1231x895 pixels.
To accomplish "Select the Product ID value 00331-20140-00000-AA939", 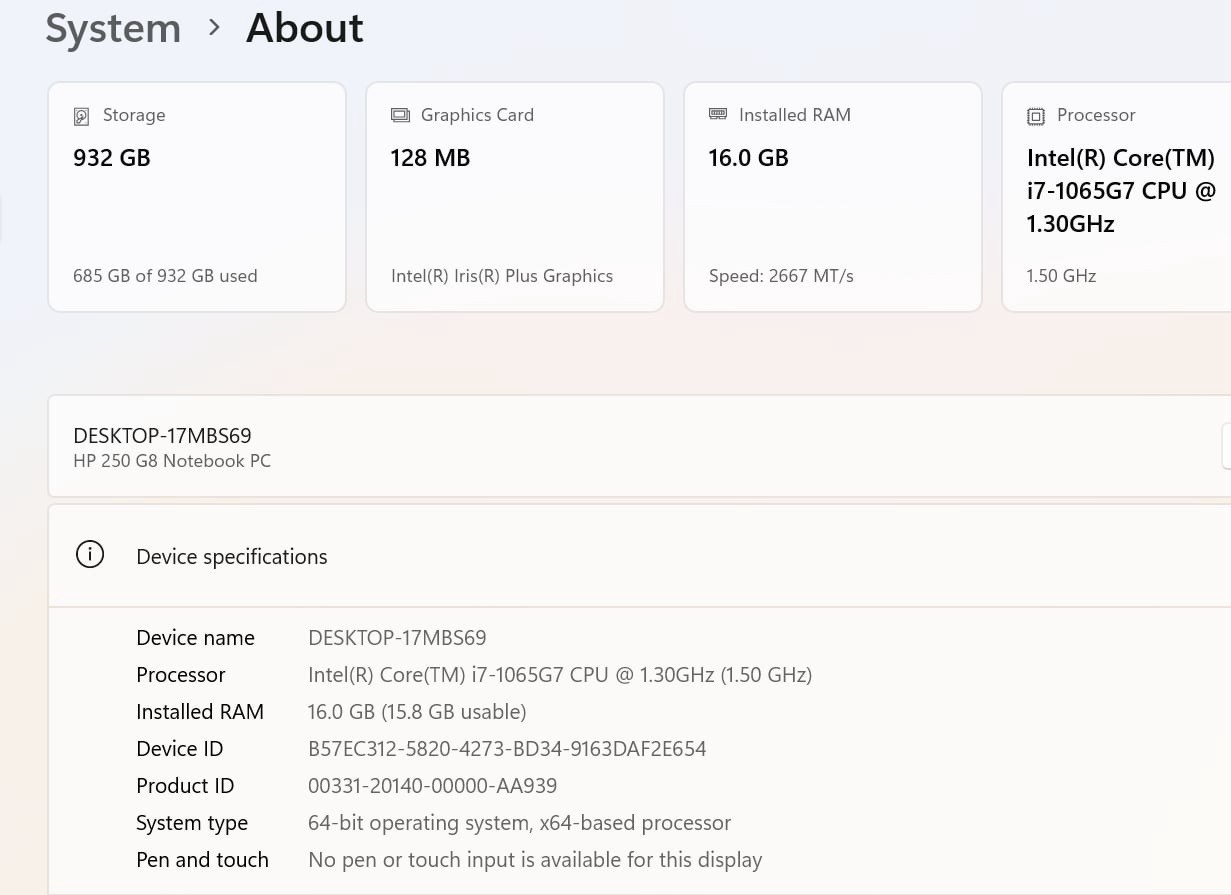I will click(x=432, y=786).
